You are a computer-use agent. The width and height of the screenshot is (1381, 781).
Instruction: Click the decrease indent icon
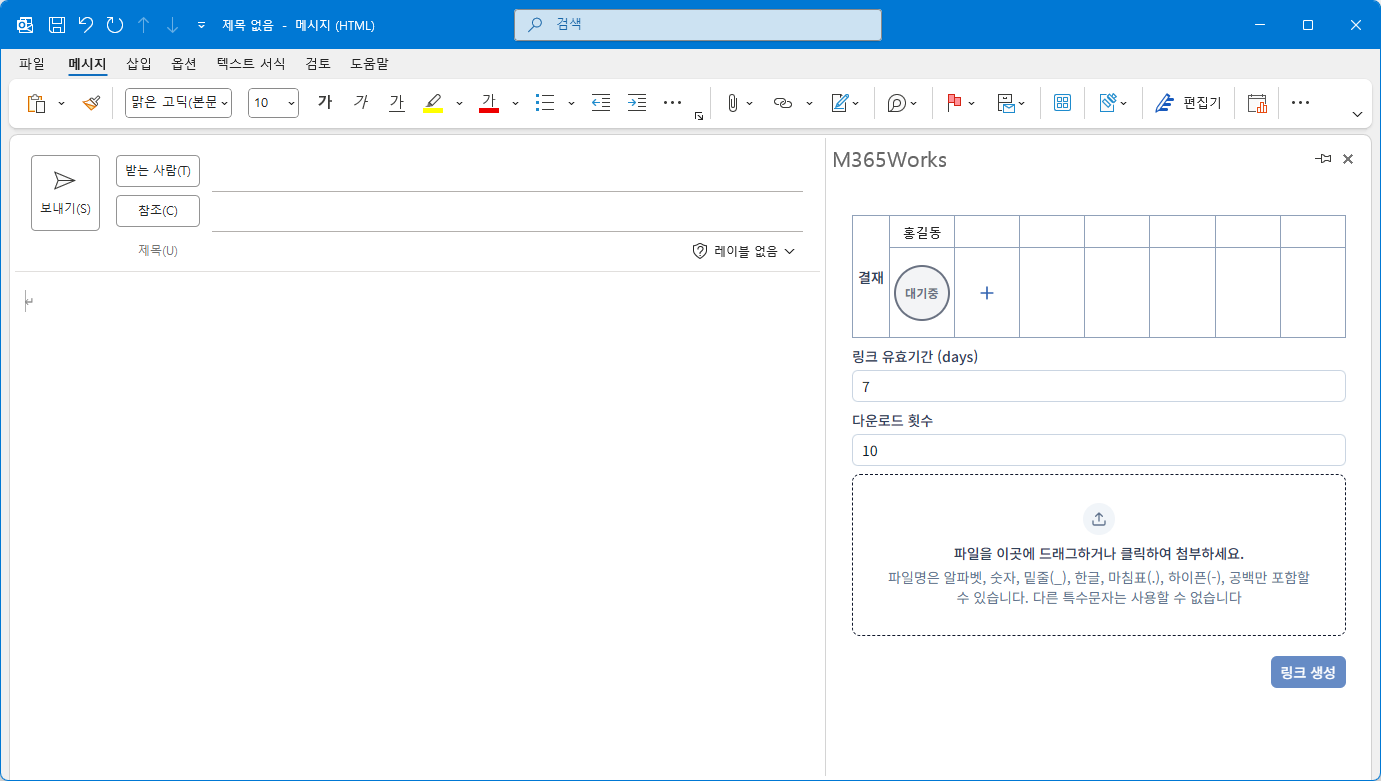[600, 103]
